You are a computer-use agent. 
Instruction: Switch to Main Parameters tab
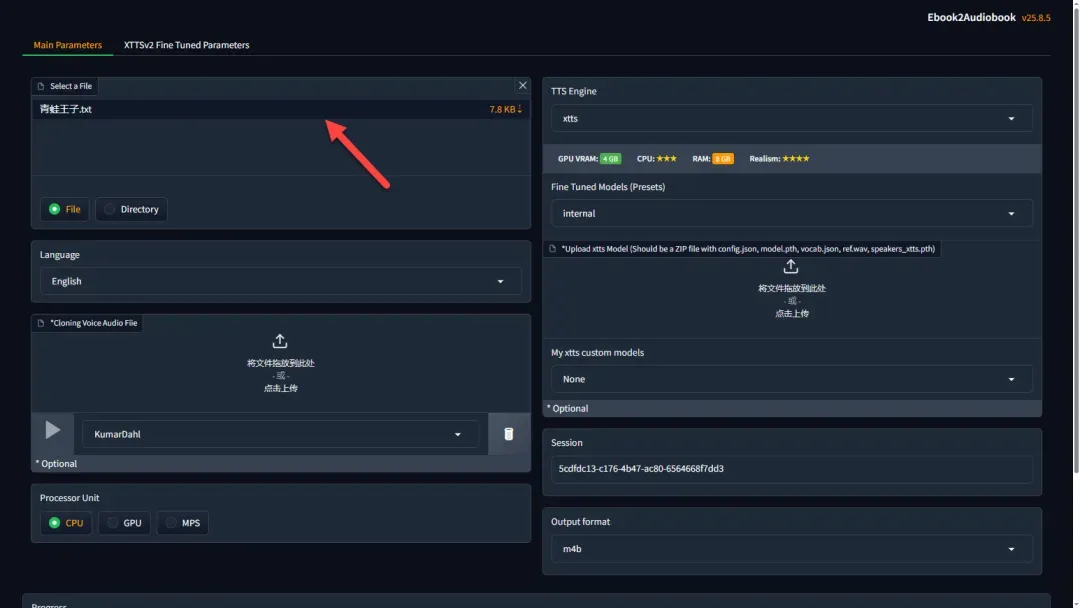click(68, 45)
